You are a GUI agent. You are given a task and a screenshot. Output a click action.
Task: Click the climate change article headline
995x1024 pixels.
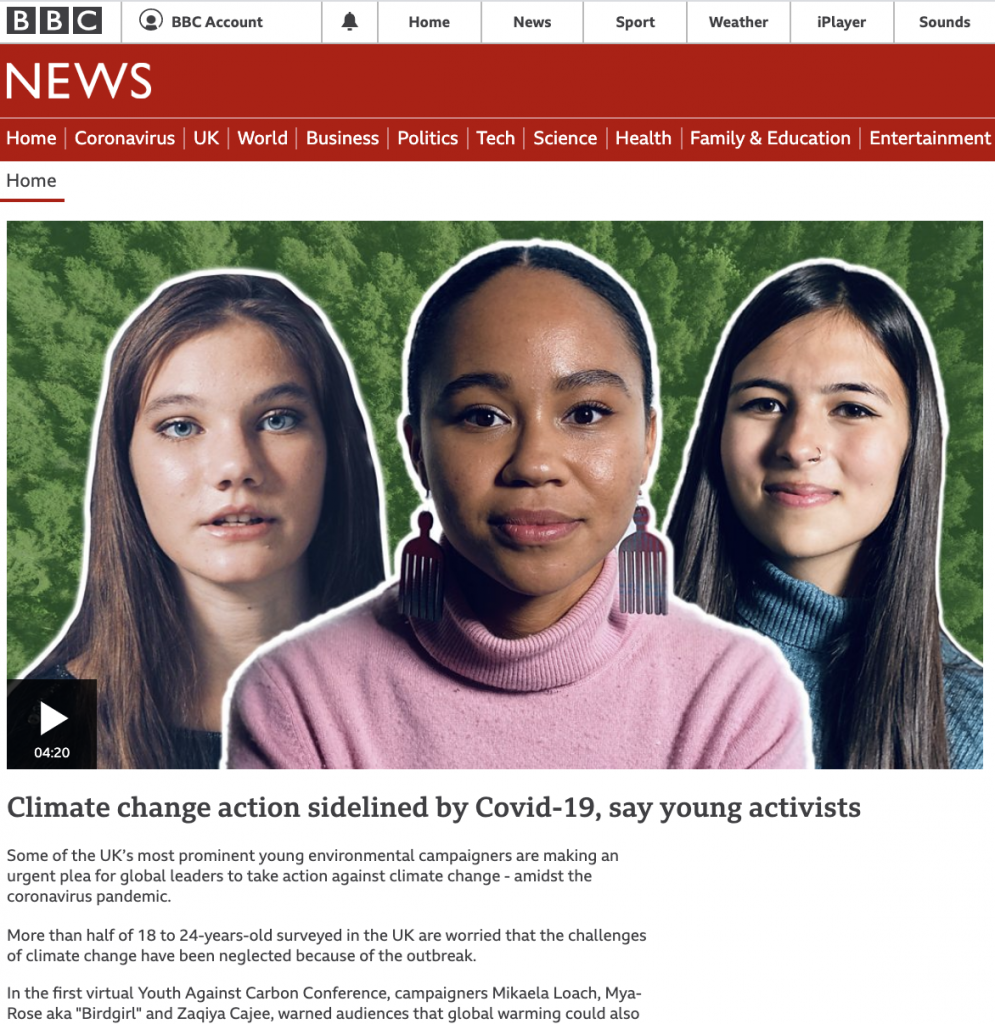(x=434, y=808)
